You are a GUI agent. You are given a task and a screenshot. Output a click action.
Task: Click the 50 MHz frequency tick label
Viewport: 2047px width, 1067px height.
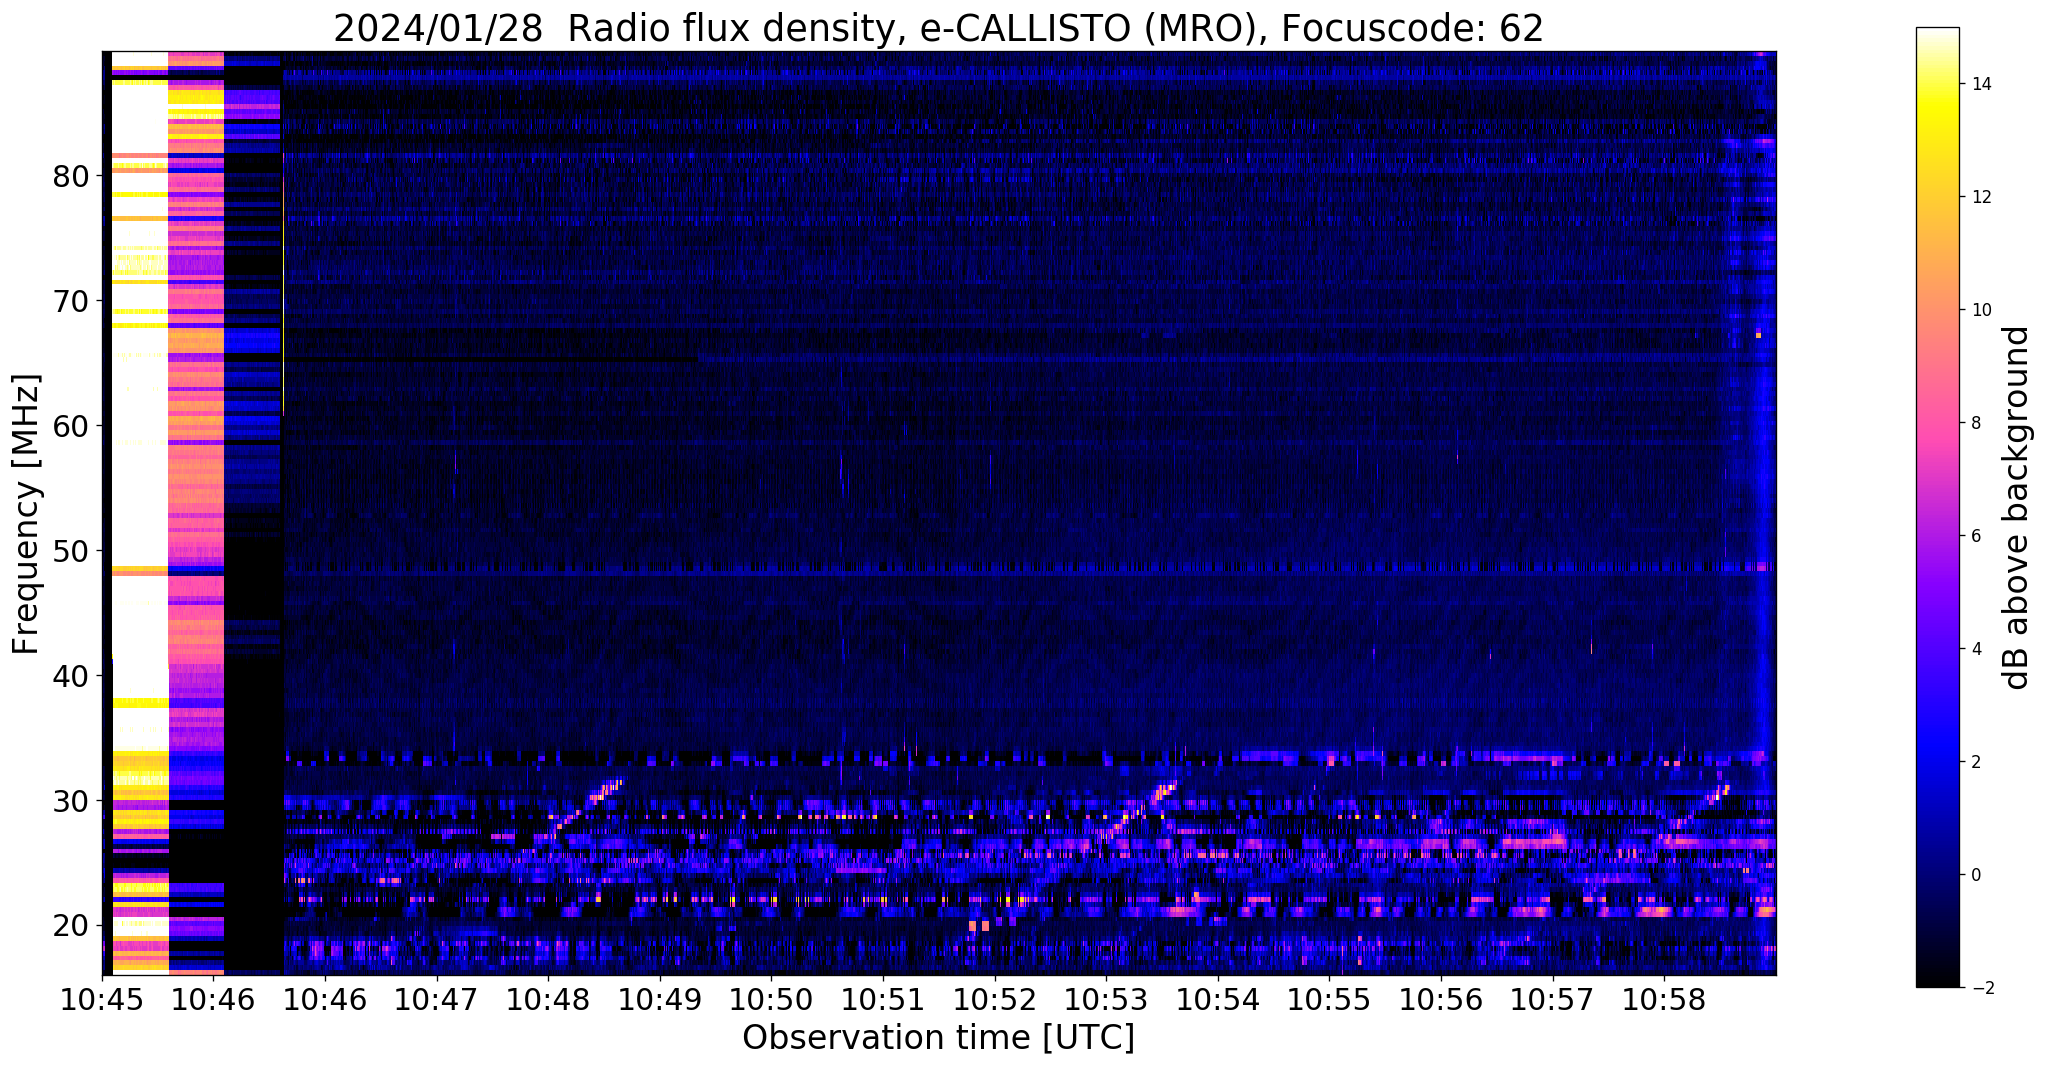click(71, 551)
